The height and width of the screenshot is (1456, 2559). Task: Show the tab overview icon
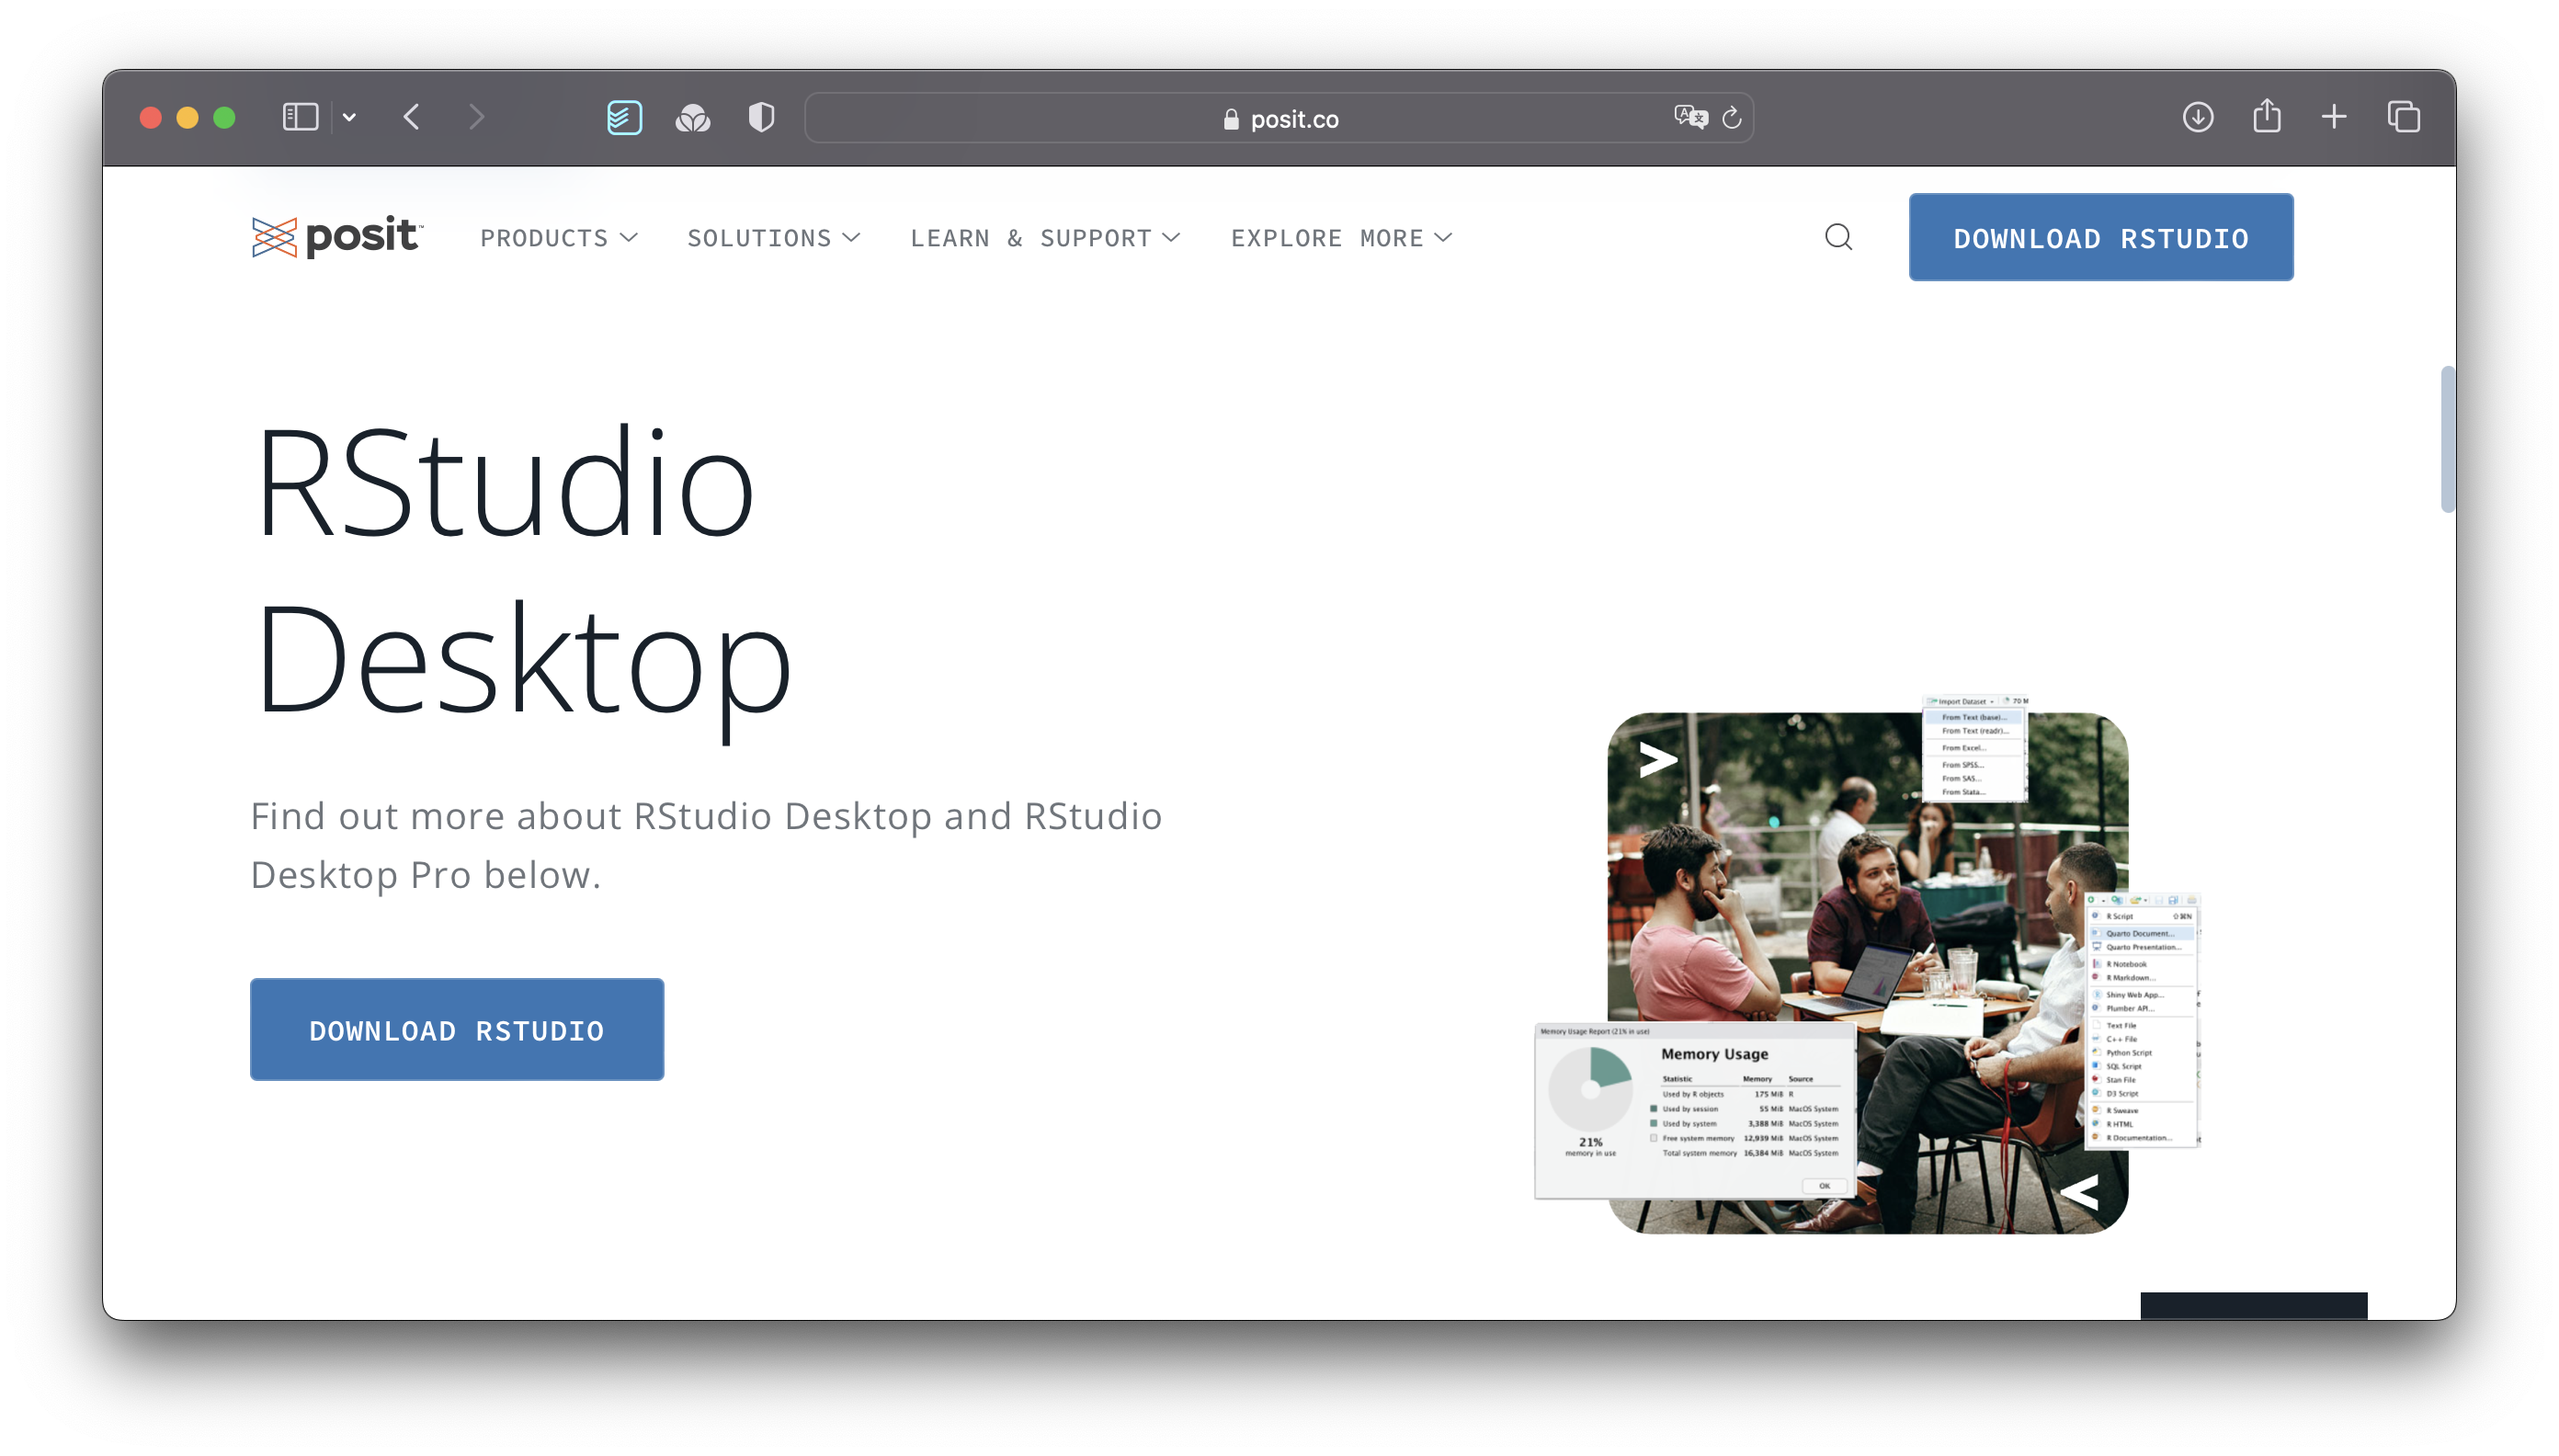(2403, 117)
